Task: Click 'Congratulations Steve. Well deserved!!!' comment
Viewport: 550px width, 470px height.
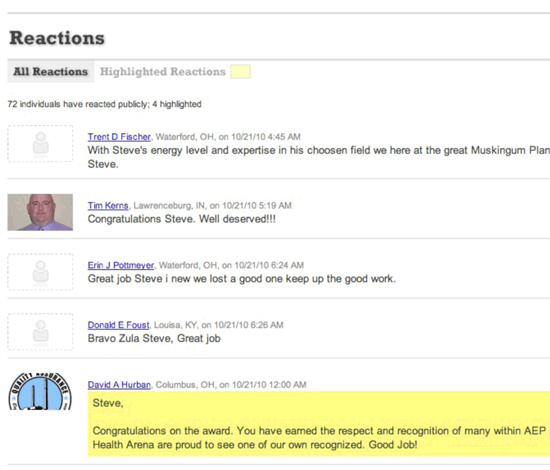Action: coord(182,219)
